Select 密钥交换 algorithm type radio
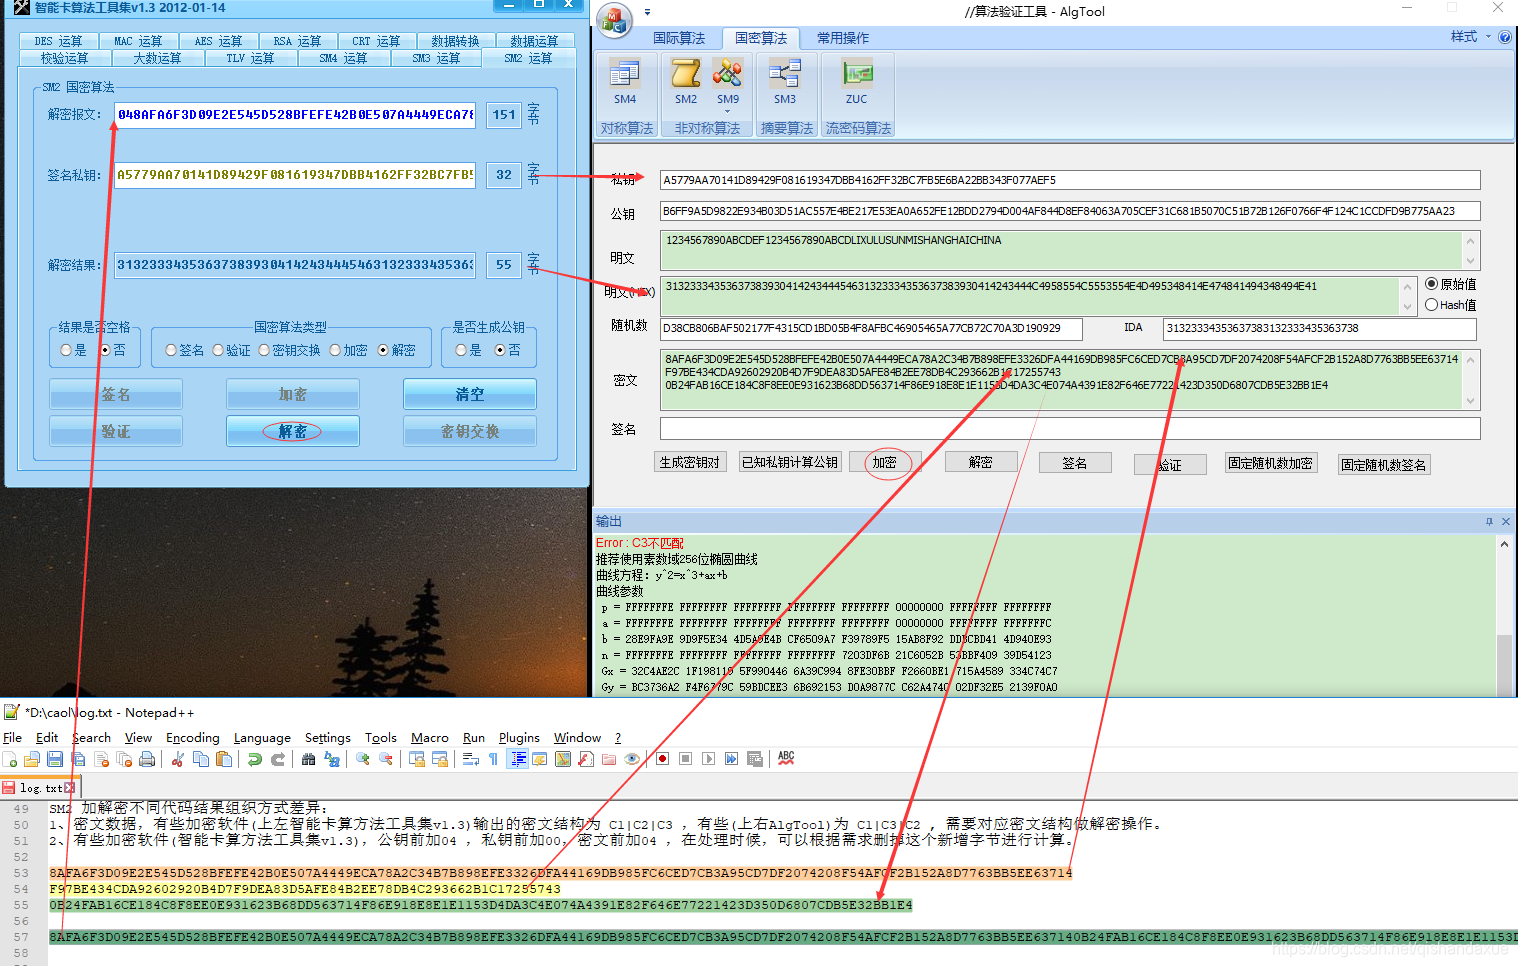Viewport: 1518px width, 967px height. [289, 350]
